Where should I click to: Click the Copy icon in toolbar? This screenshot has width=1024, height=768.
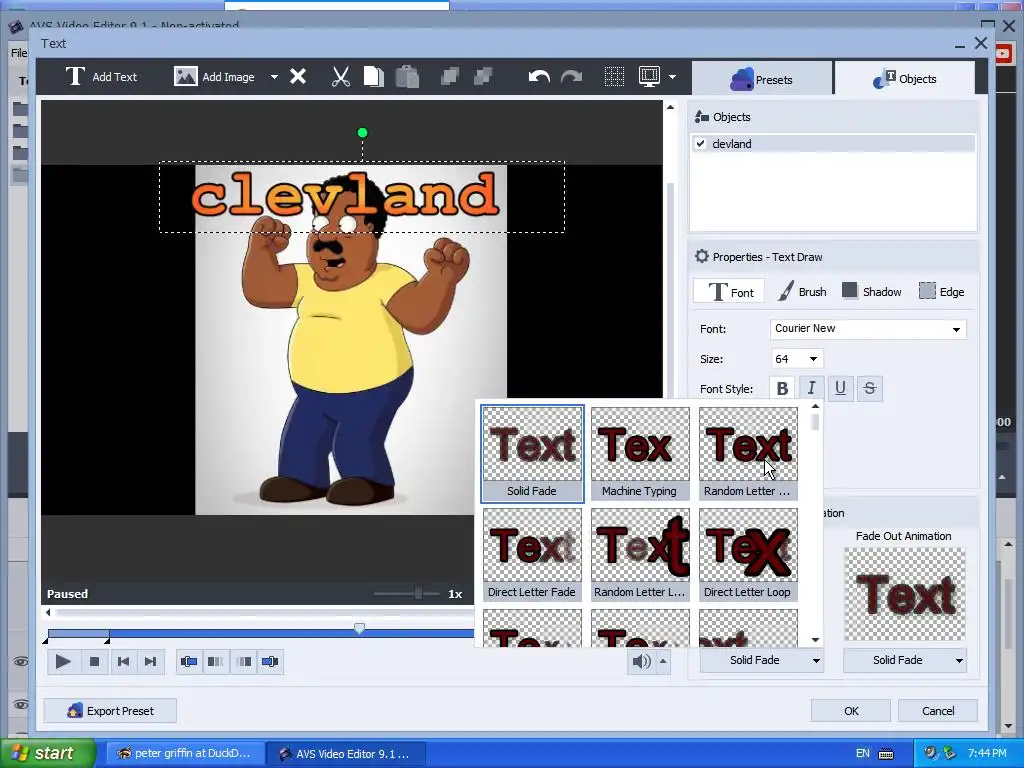374,77
